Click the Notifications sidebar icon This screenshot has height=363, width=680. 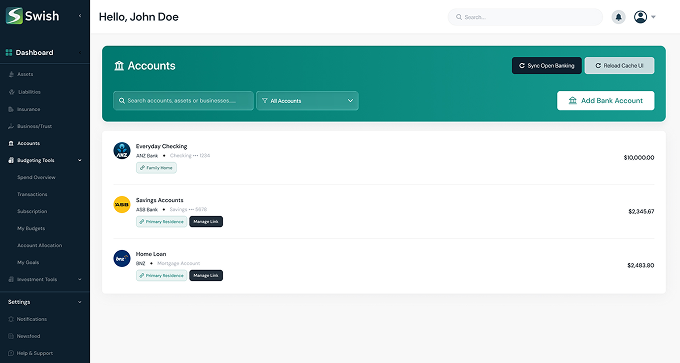[x=11, y=319]
